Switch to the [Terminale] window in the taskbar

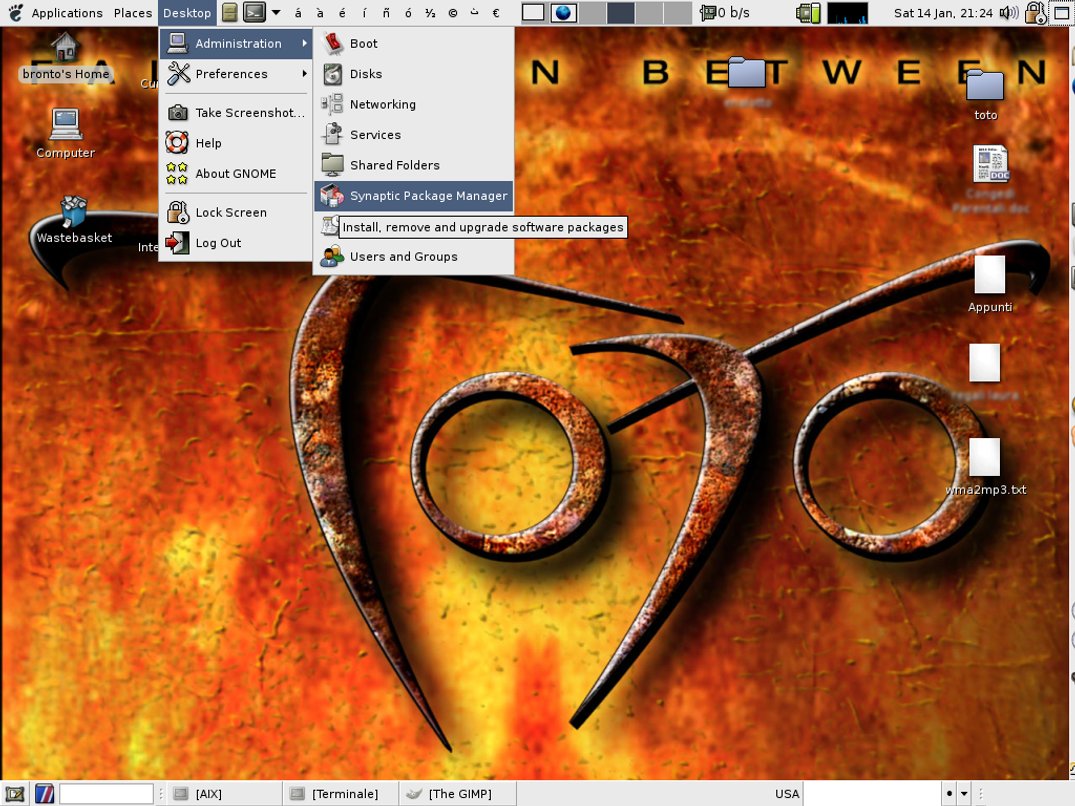[341, 794]
